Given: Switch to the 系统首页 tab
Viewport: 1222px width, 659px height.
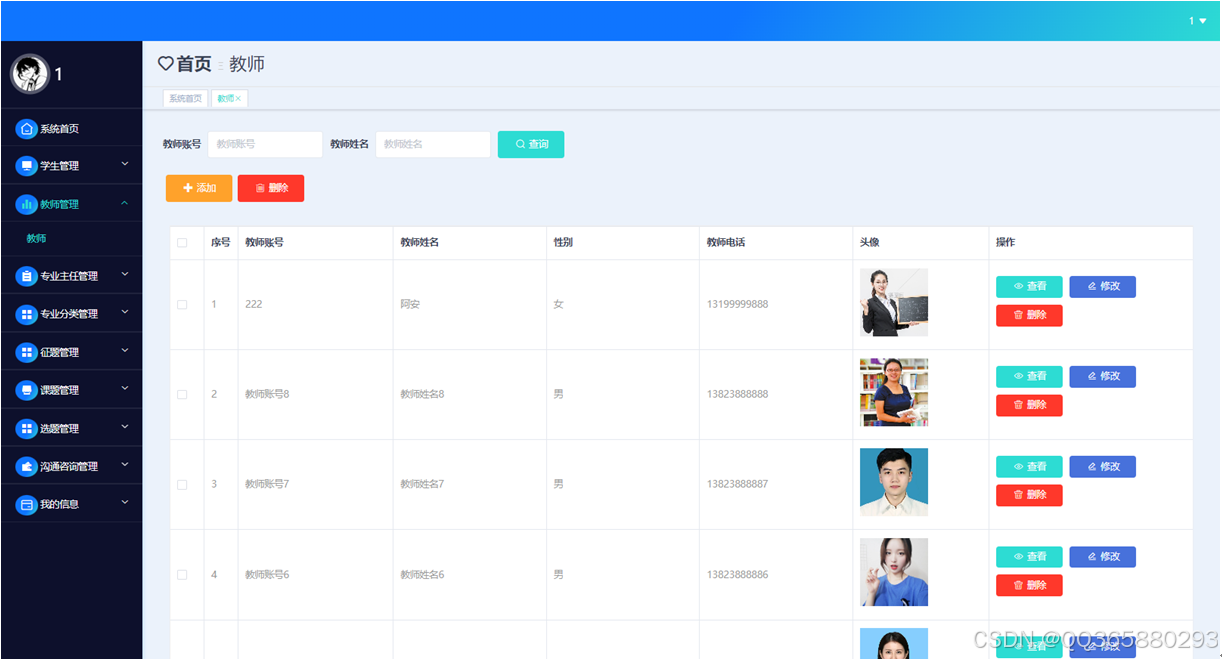Looking at the screenshot, I should point(185,99).
